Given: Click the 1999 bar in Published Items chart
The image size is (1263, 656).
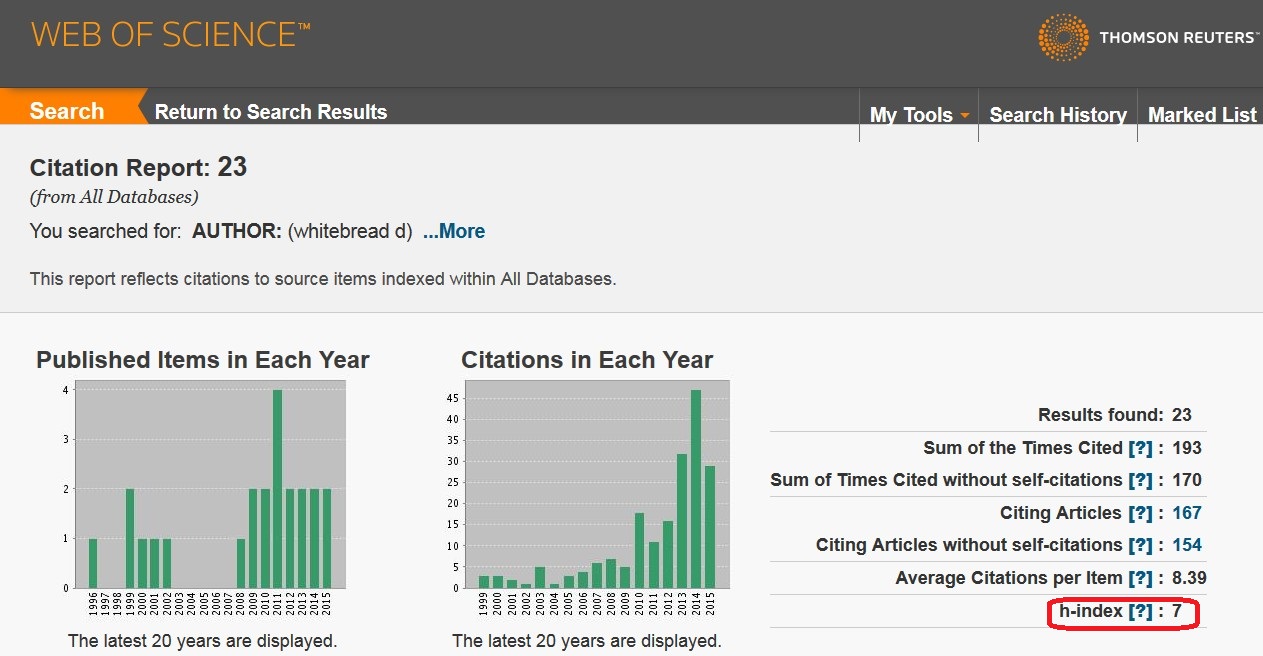Looking at the screenshot, I should (131, 539).
